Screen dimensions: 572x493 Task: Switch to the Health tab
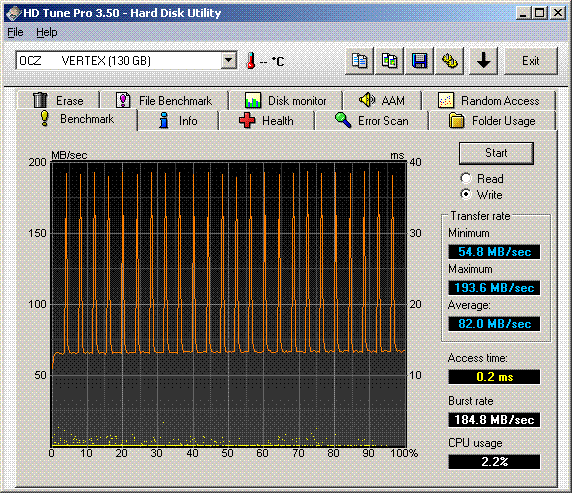coord(267,120)
